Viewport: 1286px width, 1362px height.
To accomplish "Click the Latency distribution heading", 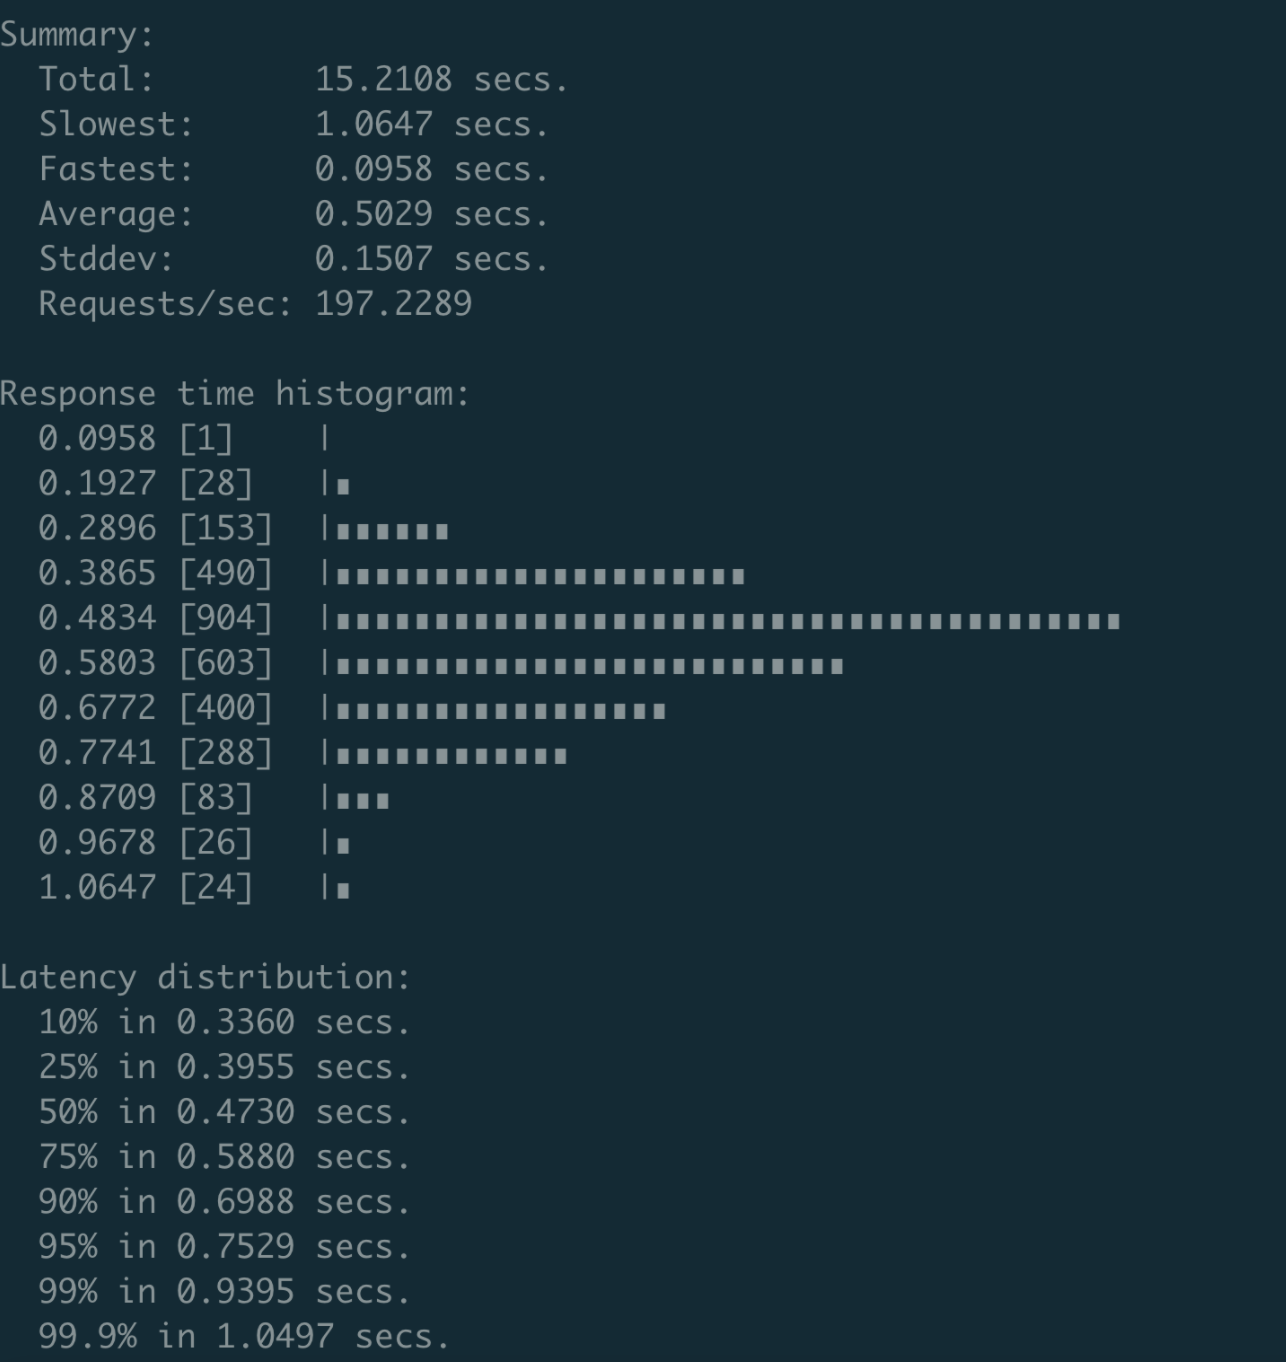I will tap(205, 977).
